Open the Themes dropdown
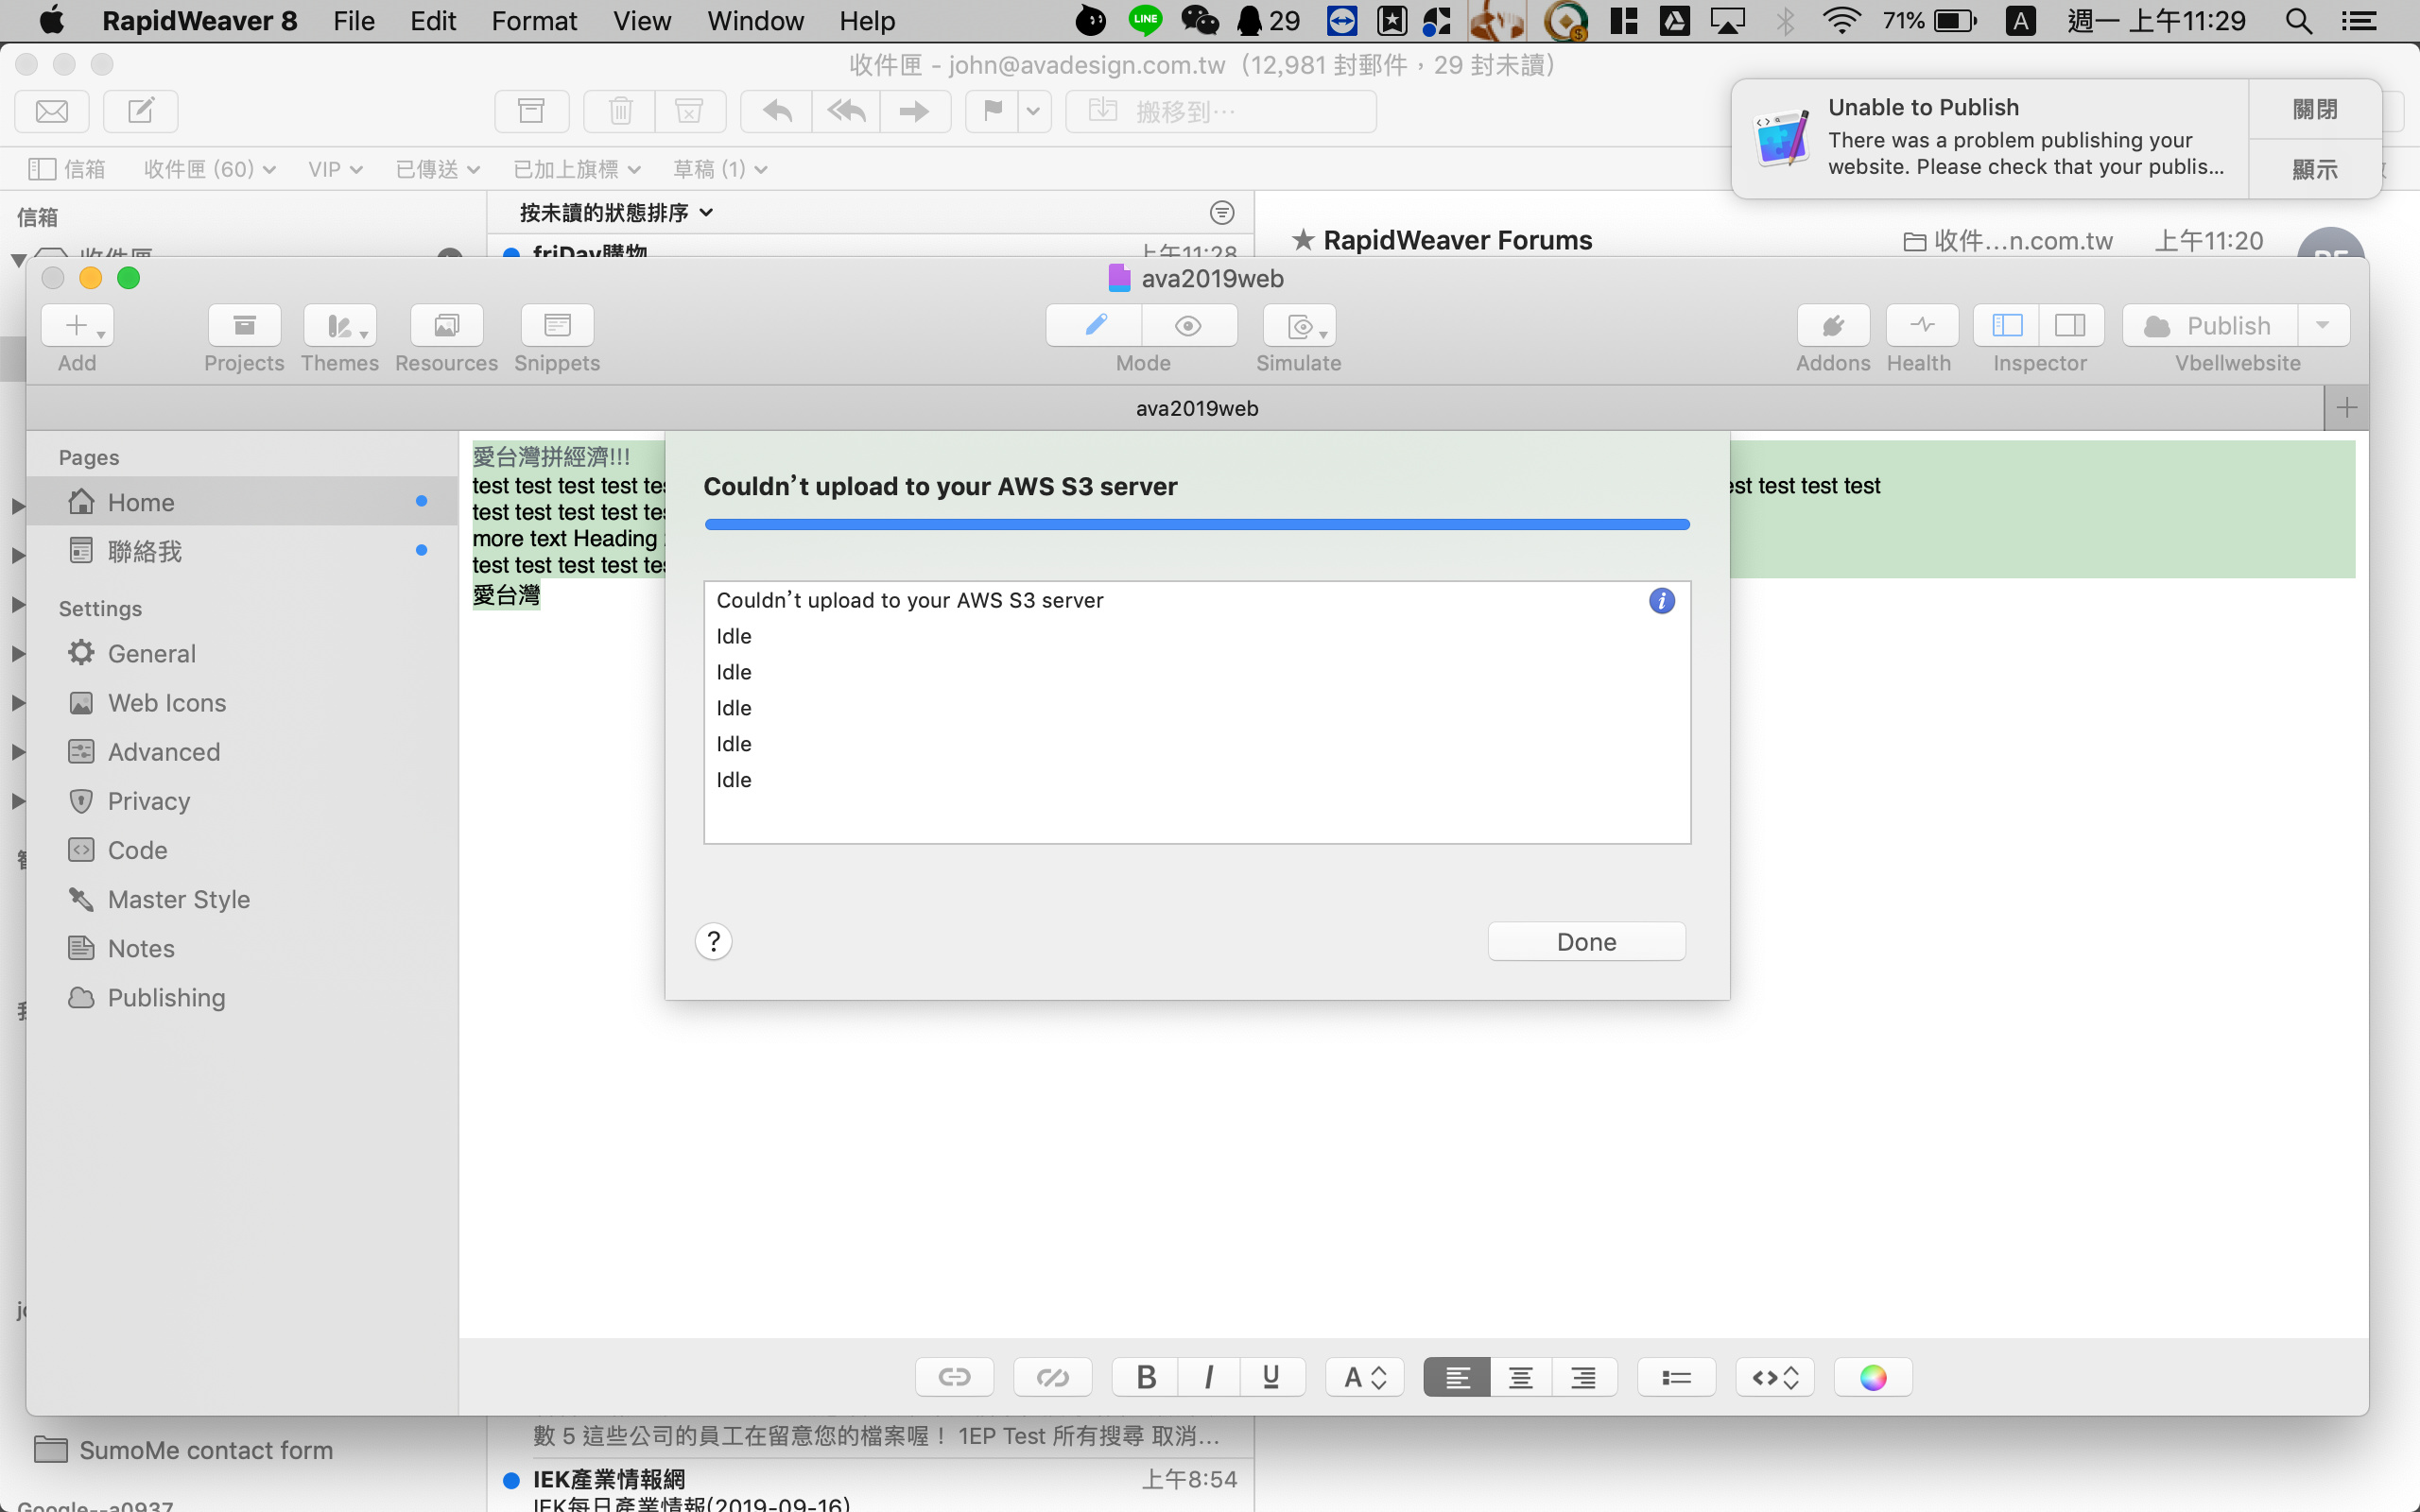 [x=340, y=325]
